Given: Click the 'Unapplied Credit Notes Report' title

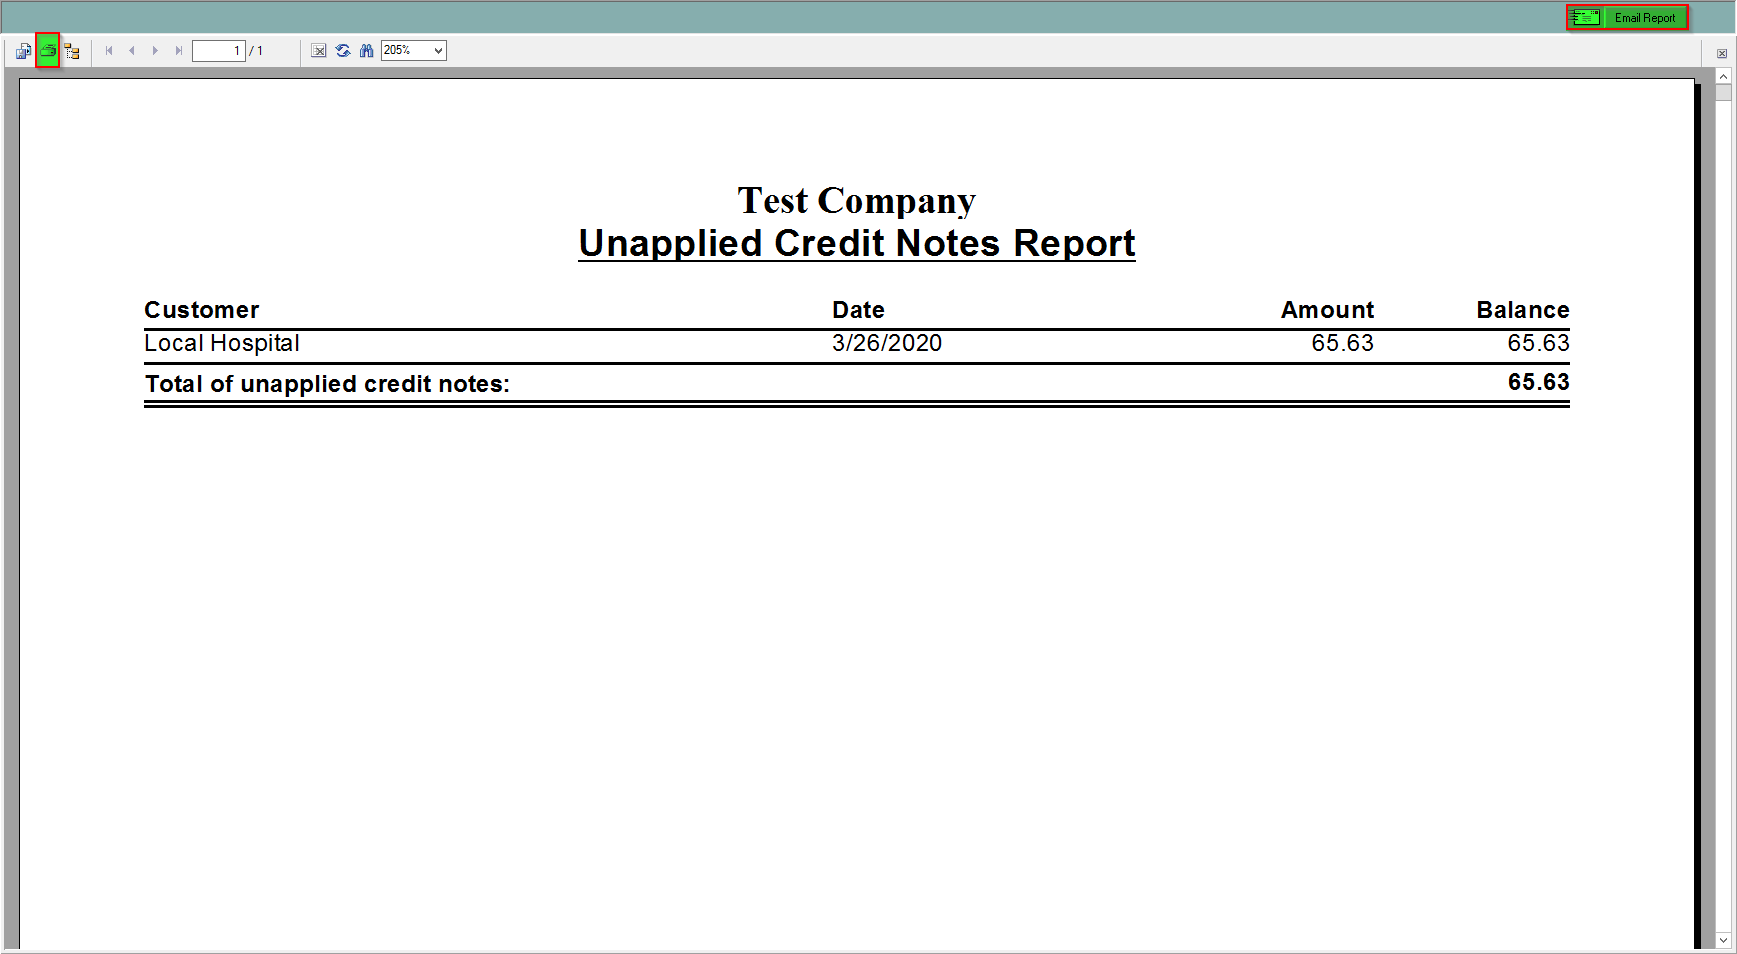Looking at the screenshot, I should click(x=857, y=244).
